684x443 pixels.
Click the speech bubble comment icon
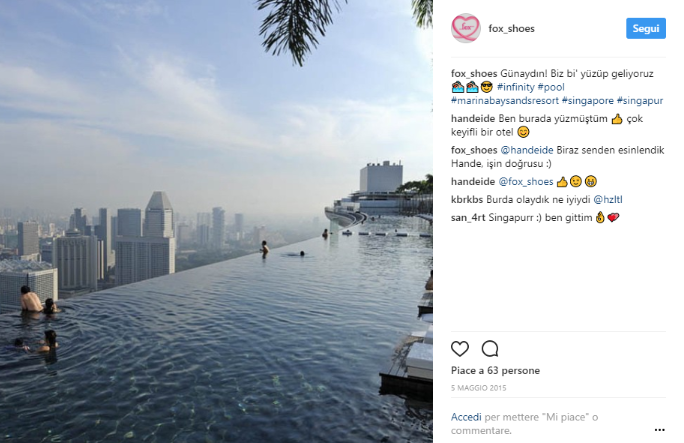point(490,349)
